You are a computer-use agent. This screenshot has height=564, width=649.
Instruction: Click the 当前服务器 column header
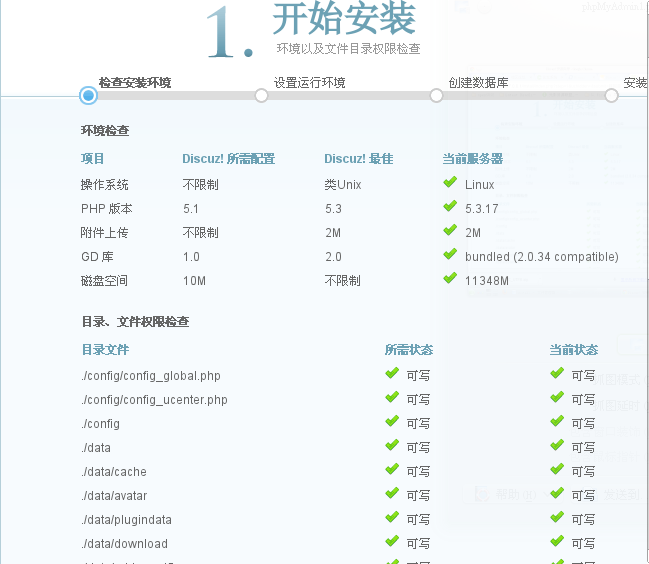(x=473, y=158)
